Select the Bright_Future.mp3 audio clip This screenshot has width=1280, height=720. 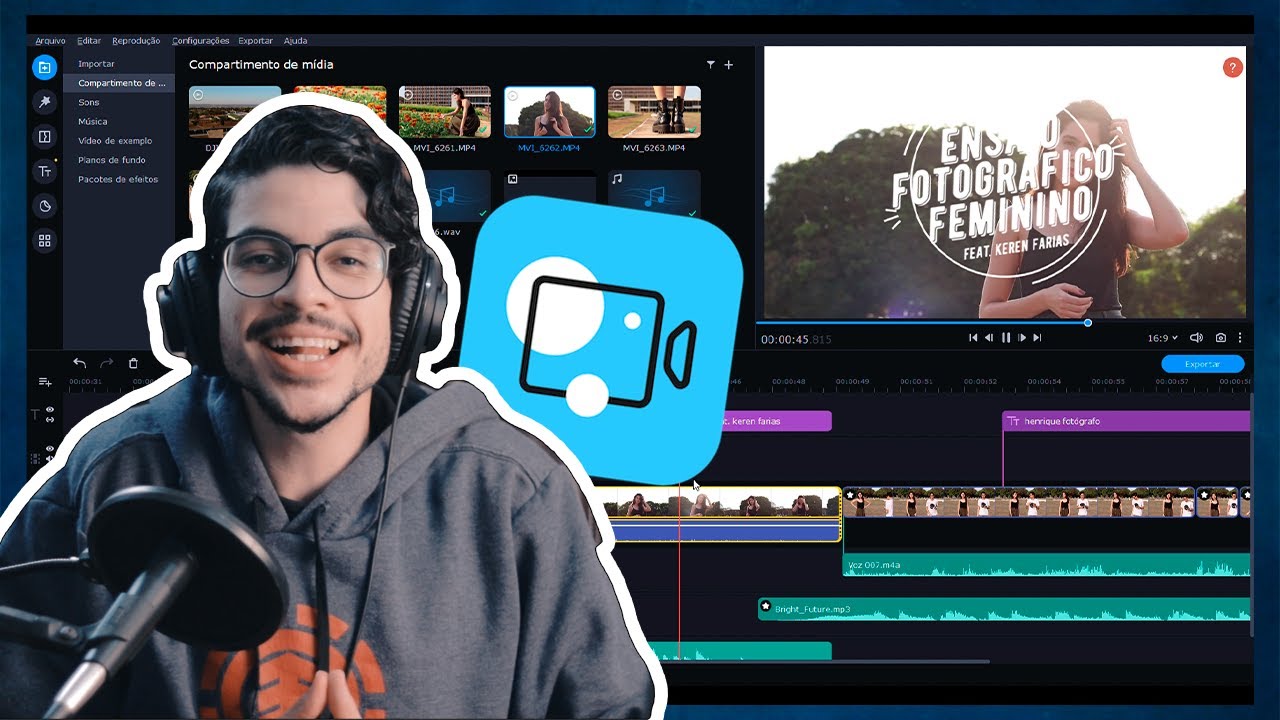(x=1004, y=609)
